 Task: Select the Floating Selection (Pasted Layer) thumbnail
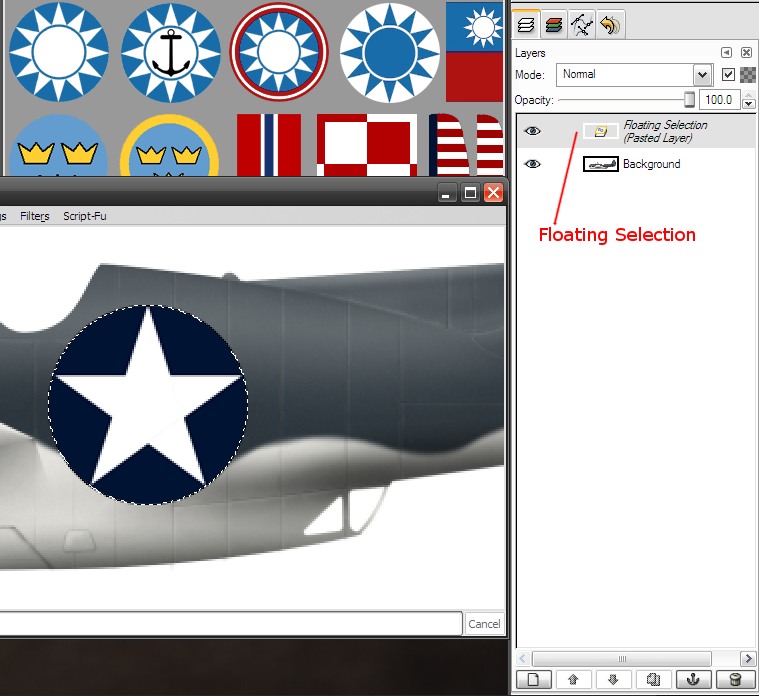pos(600,131)
